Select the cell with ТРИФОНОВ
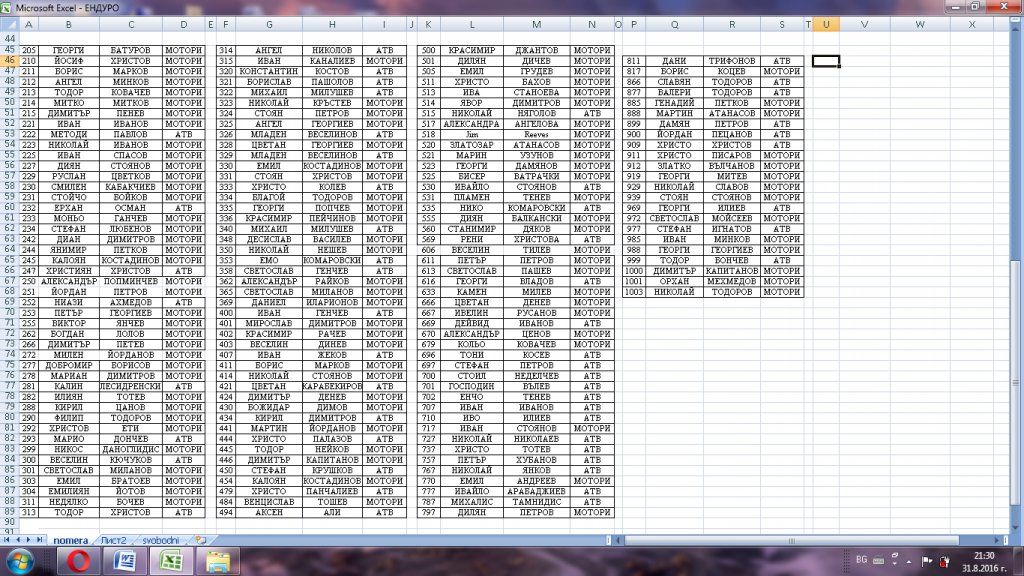The width and height of the screenshot is (1024, 576). pyautogui.click(x=731, y=61)
